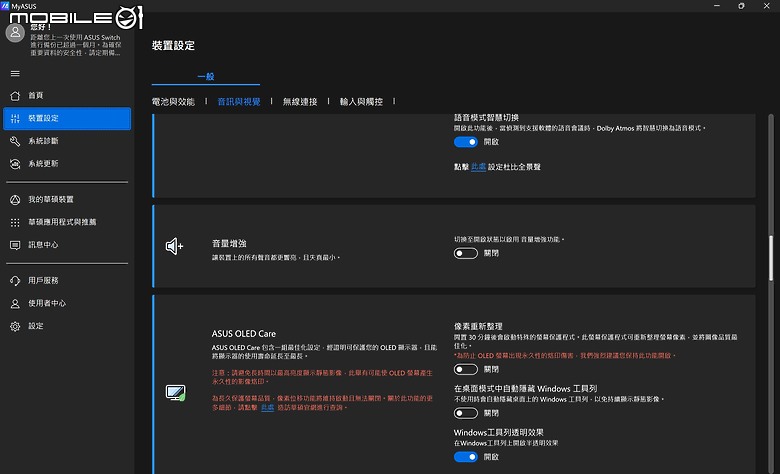Switch to 音訊與視覺 section
Screen dimensions: 780x474
point(239,102)
